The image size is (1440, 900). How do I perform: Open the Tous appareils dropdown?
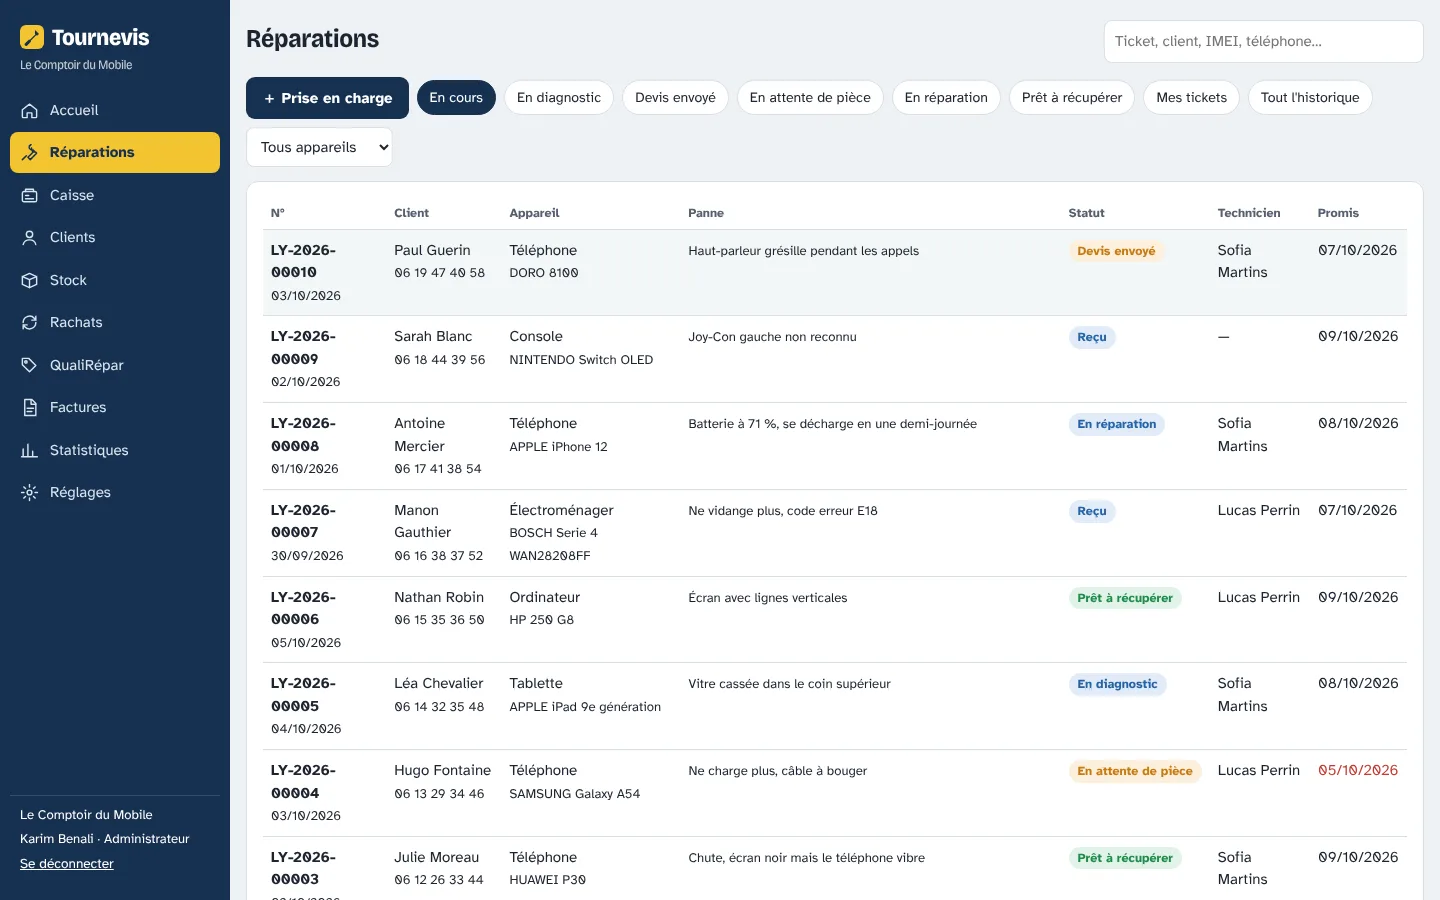coord(319,147)
